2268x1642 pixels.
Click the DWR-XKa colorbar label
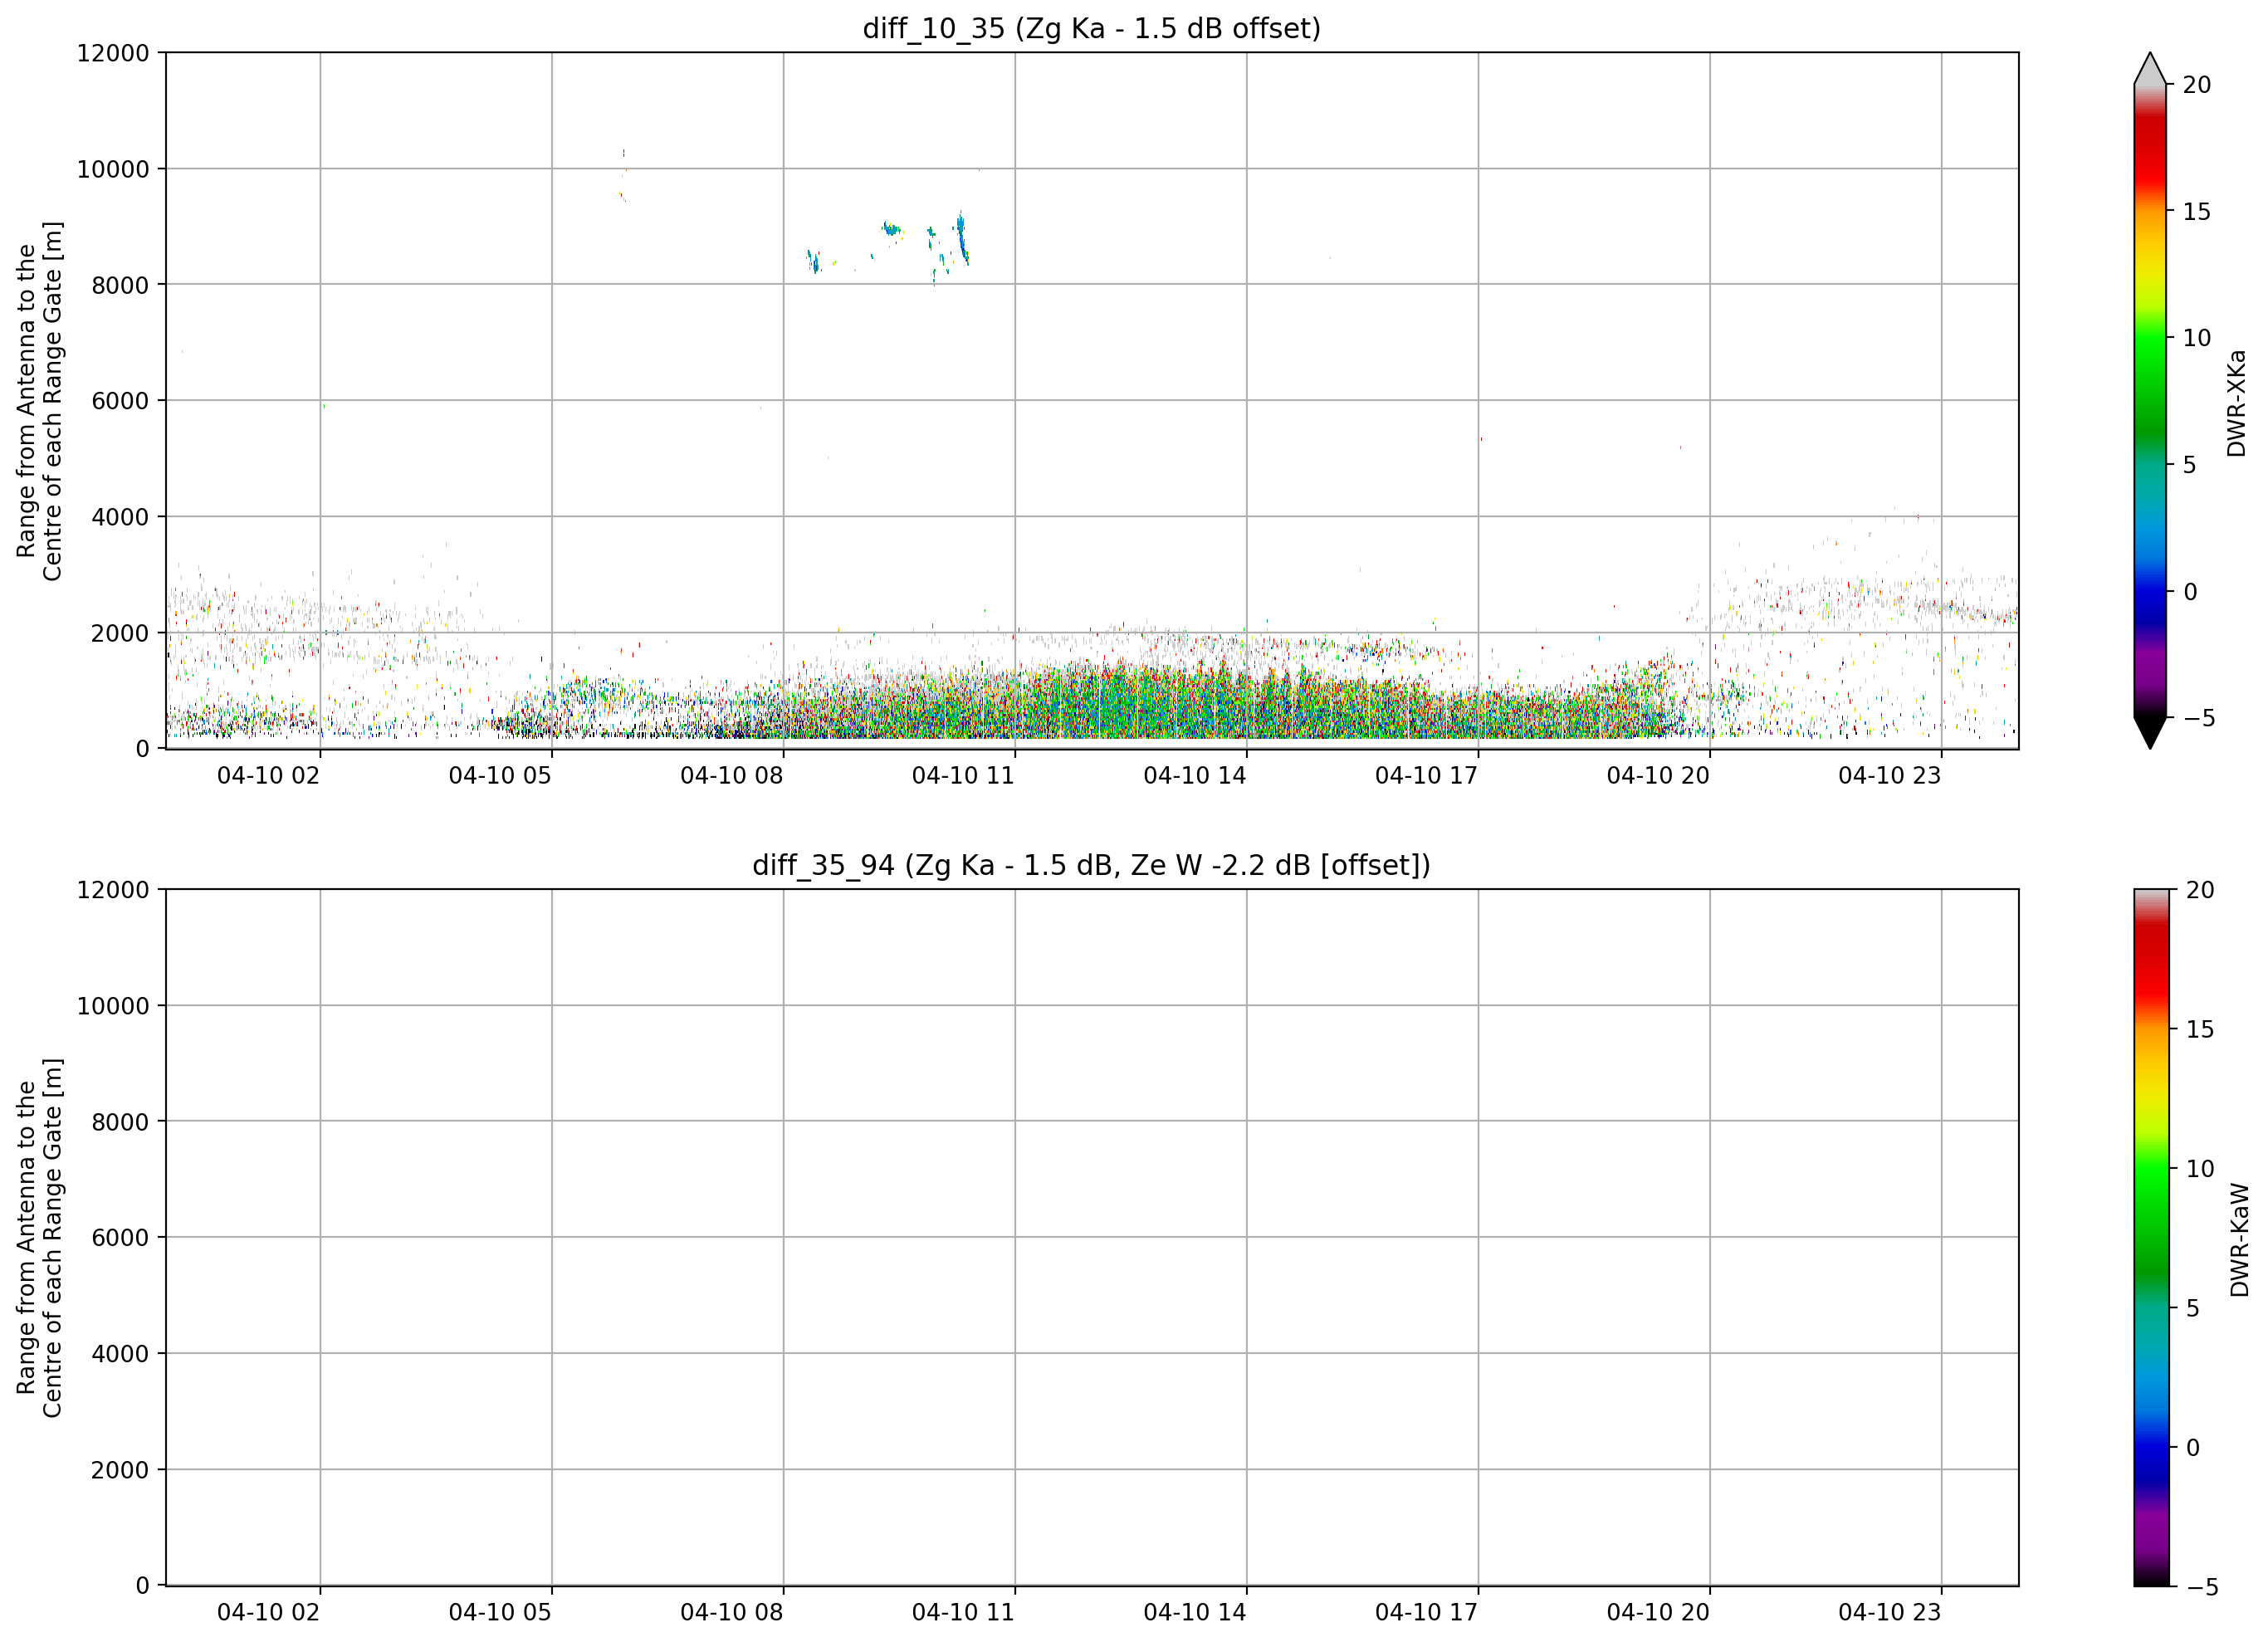pyautogui.click(x=2236, y=403)
